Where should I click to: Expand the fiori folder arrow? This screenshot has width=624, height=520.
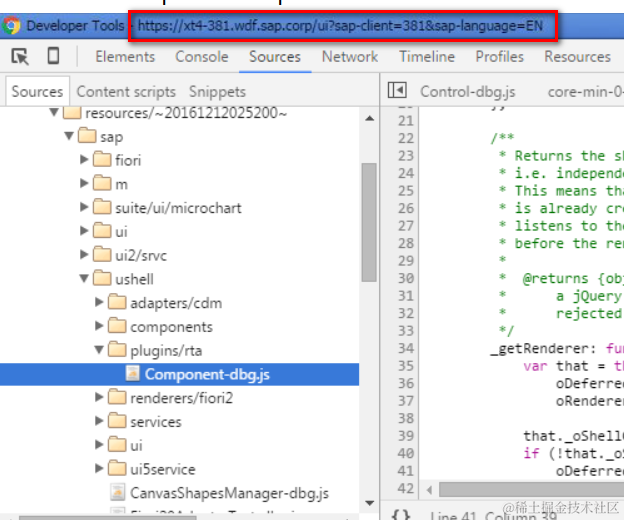[x=84, y=160]
